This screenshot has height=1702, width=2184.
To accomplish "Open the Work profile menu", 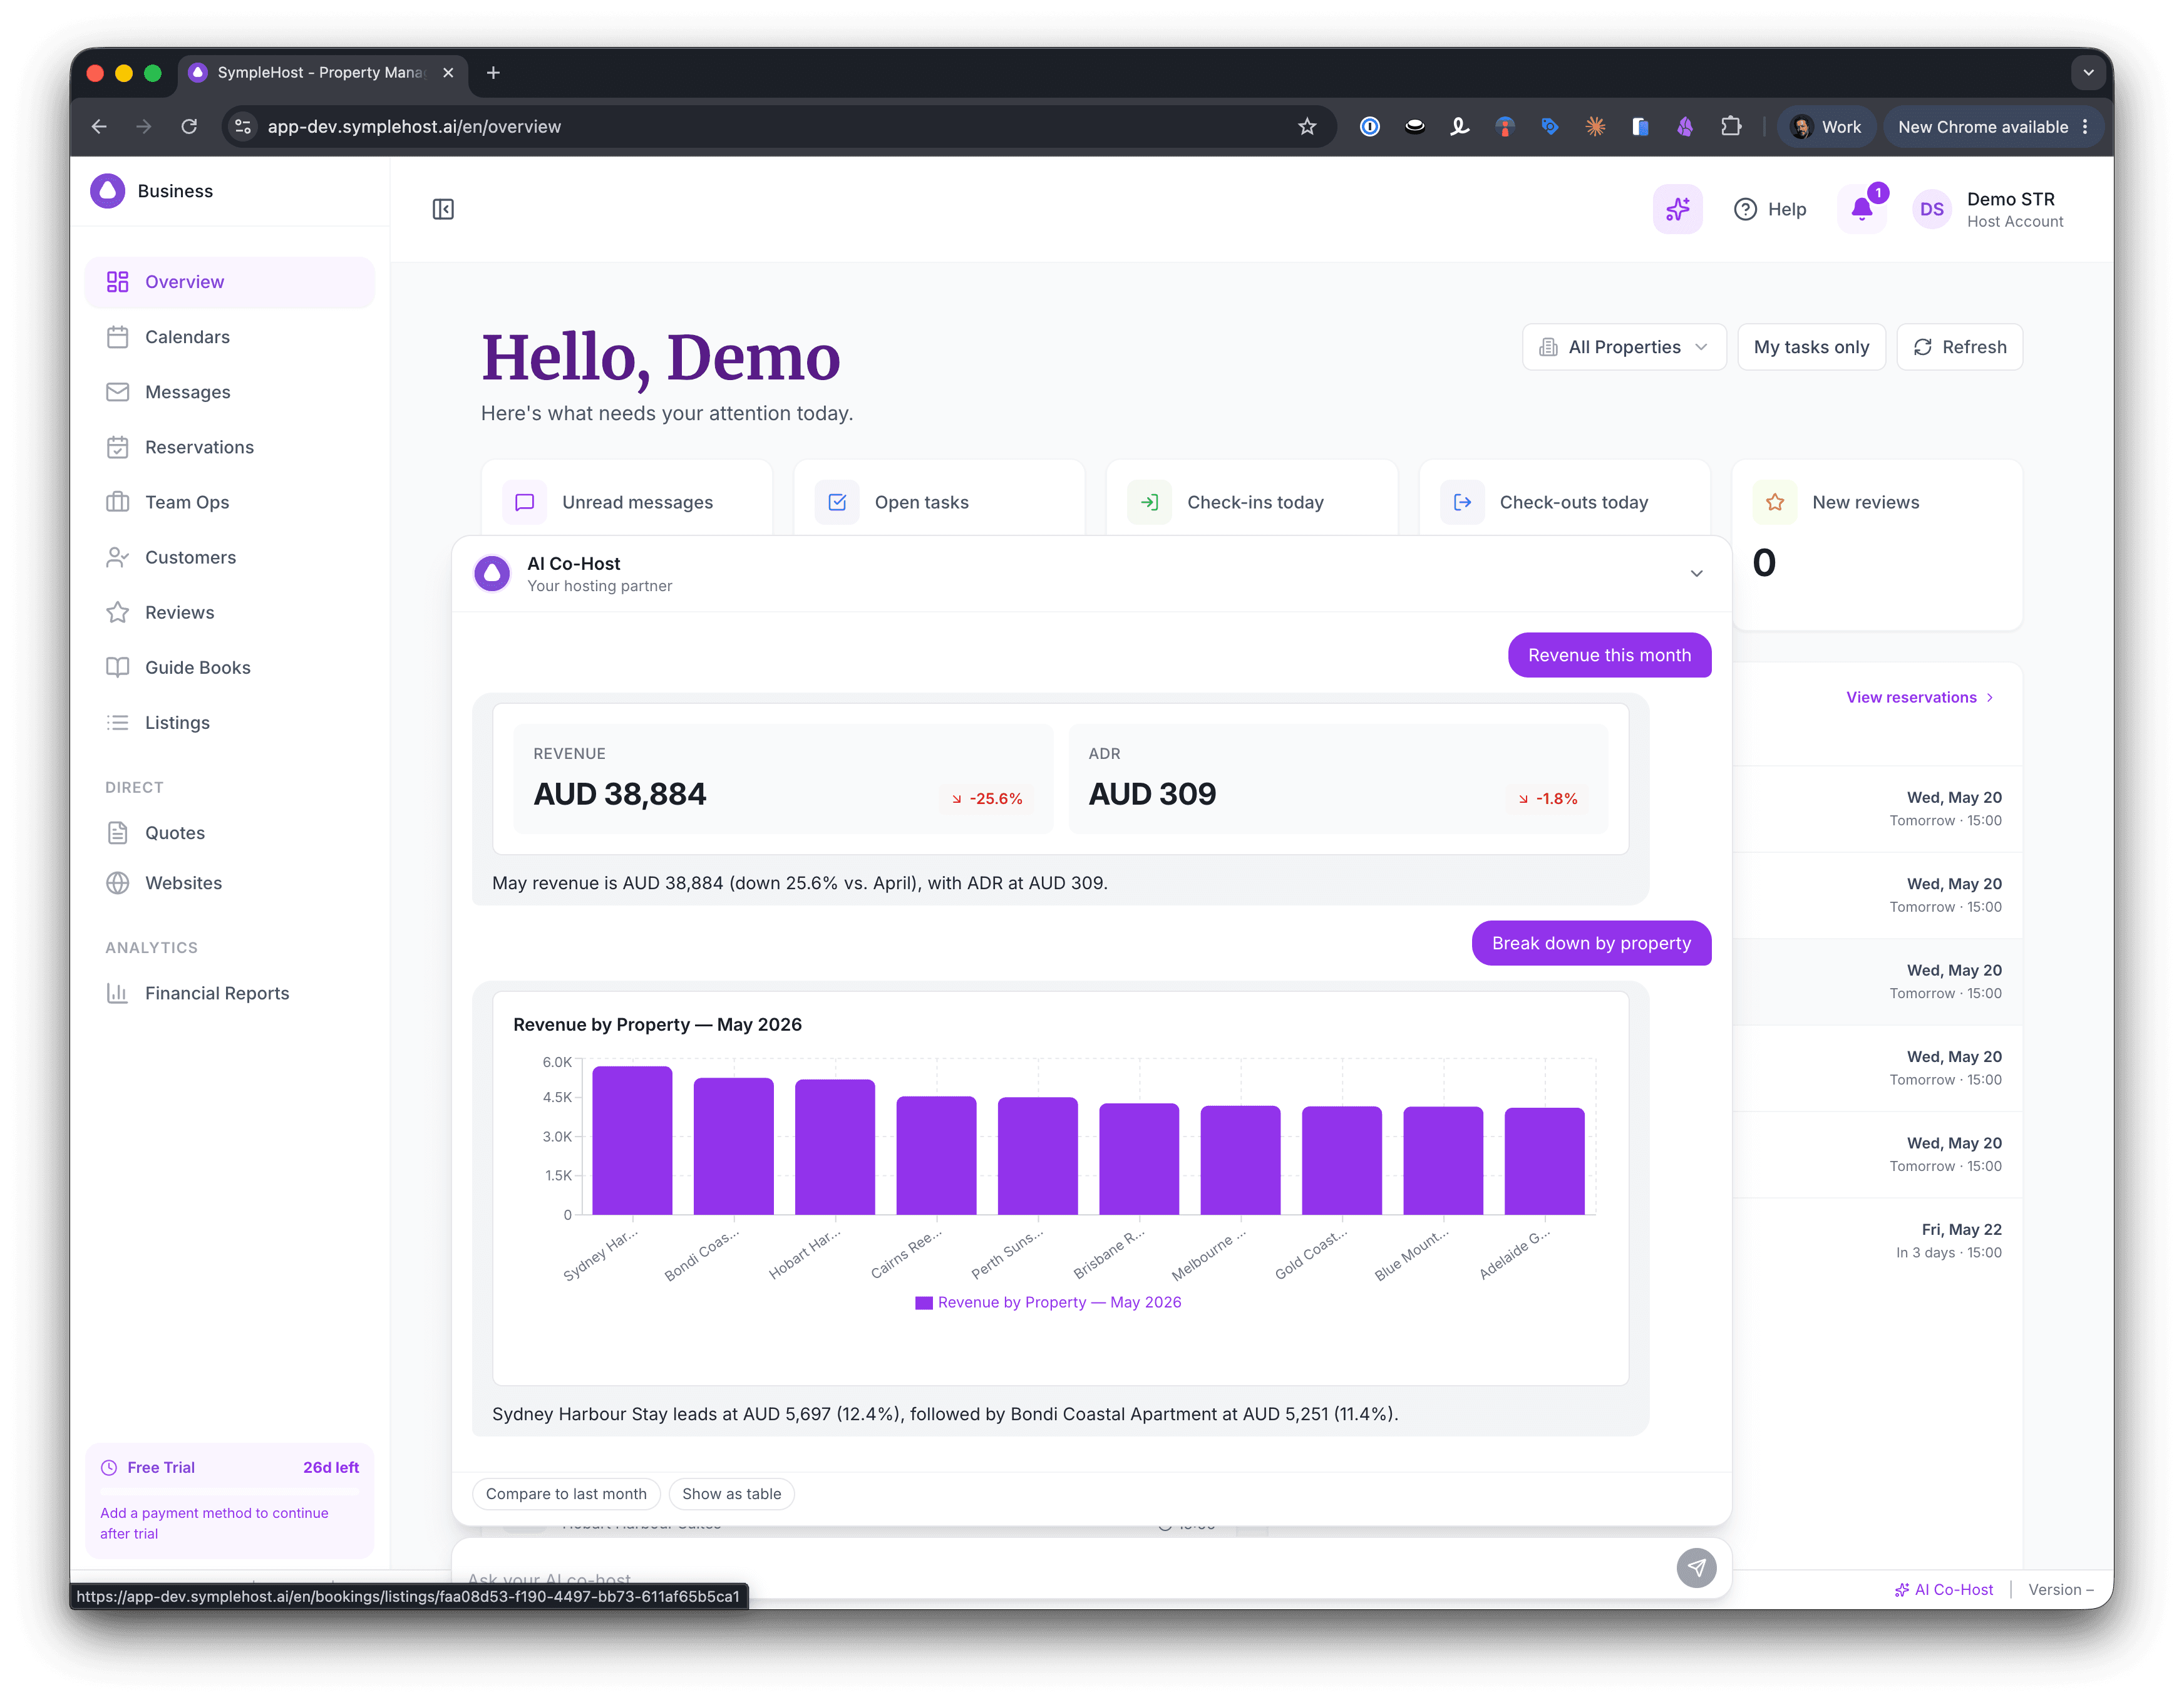I will 1826,127.
